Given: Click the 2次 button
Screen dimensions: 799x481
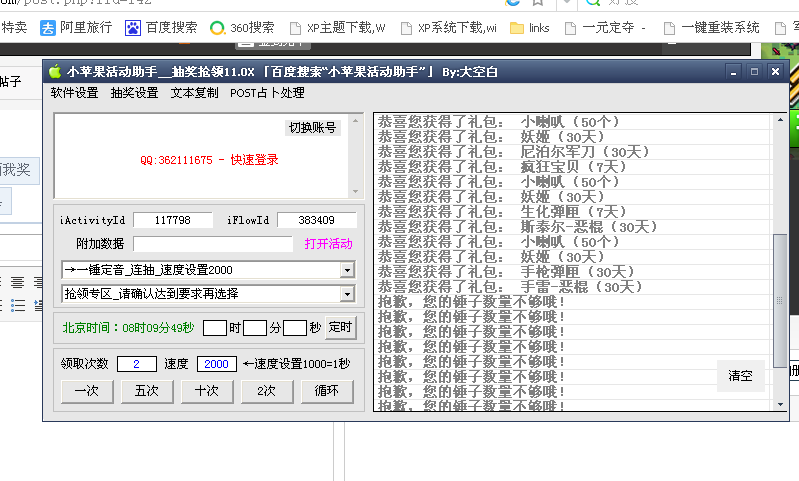Looking at the screenshot, I should 267,391.
